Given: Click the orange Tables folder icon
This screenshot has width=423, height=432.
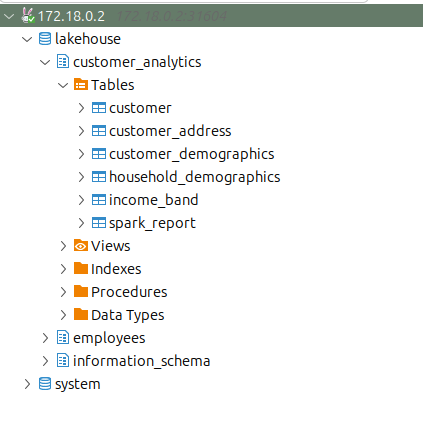Looking at the screenshot, I should (x=81, y=85).
